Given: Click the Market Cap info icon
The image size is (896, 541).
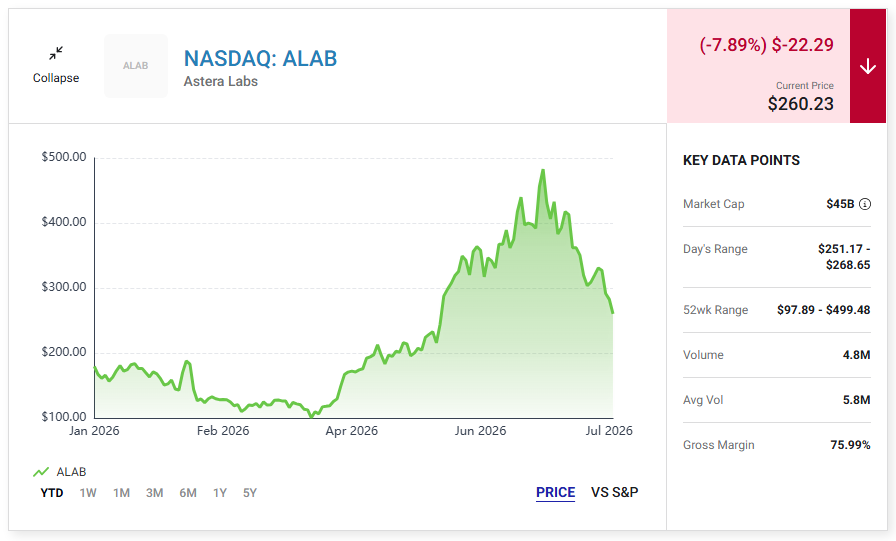Looking at the screenshot, I should pos(865,204).
